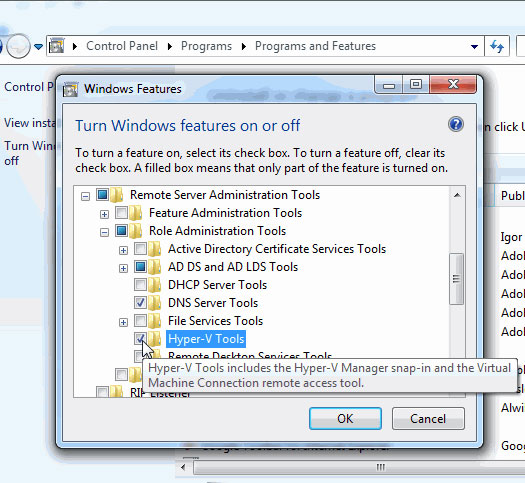The width and height of the screenshot is (525, 483).
Task: Enable the DHCP Server Tools checkbox
Action: (140, 285)
